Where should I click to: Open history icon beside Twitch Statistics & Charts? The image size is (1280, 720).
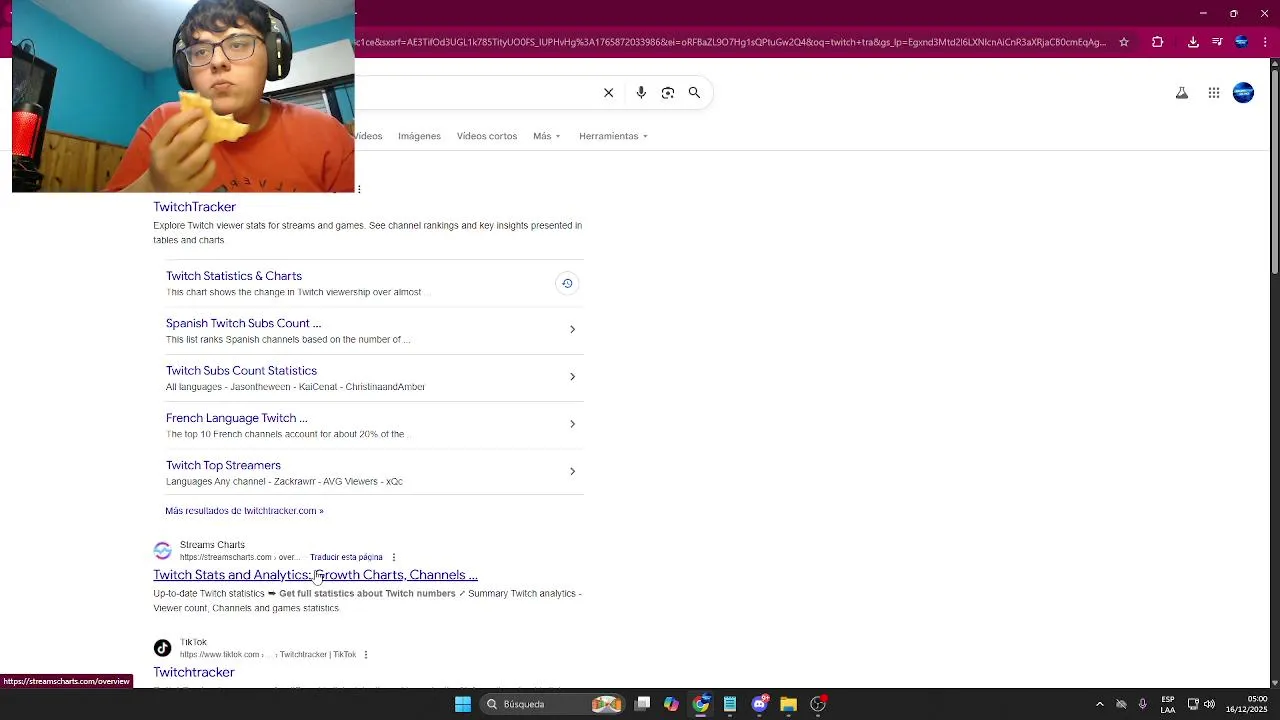click(x=567, y=283)
